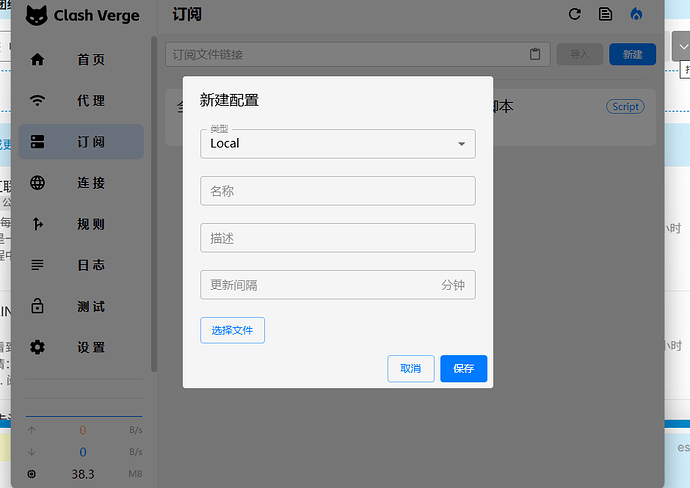Click the memory usage chip icon
690x488 pixels.
[x=32, y=474]
